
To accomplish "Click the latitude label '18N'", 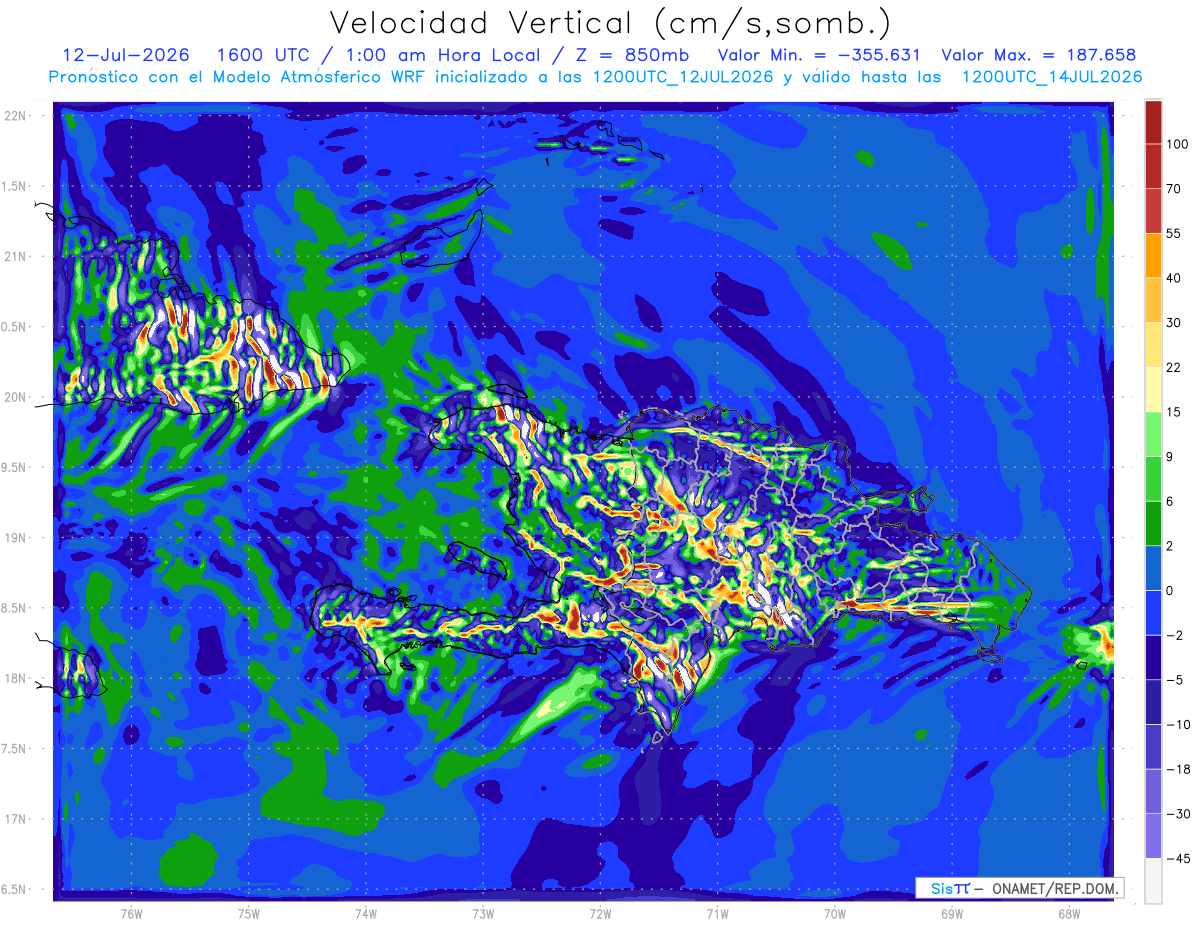I will pos(17,678).
